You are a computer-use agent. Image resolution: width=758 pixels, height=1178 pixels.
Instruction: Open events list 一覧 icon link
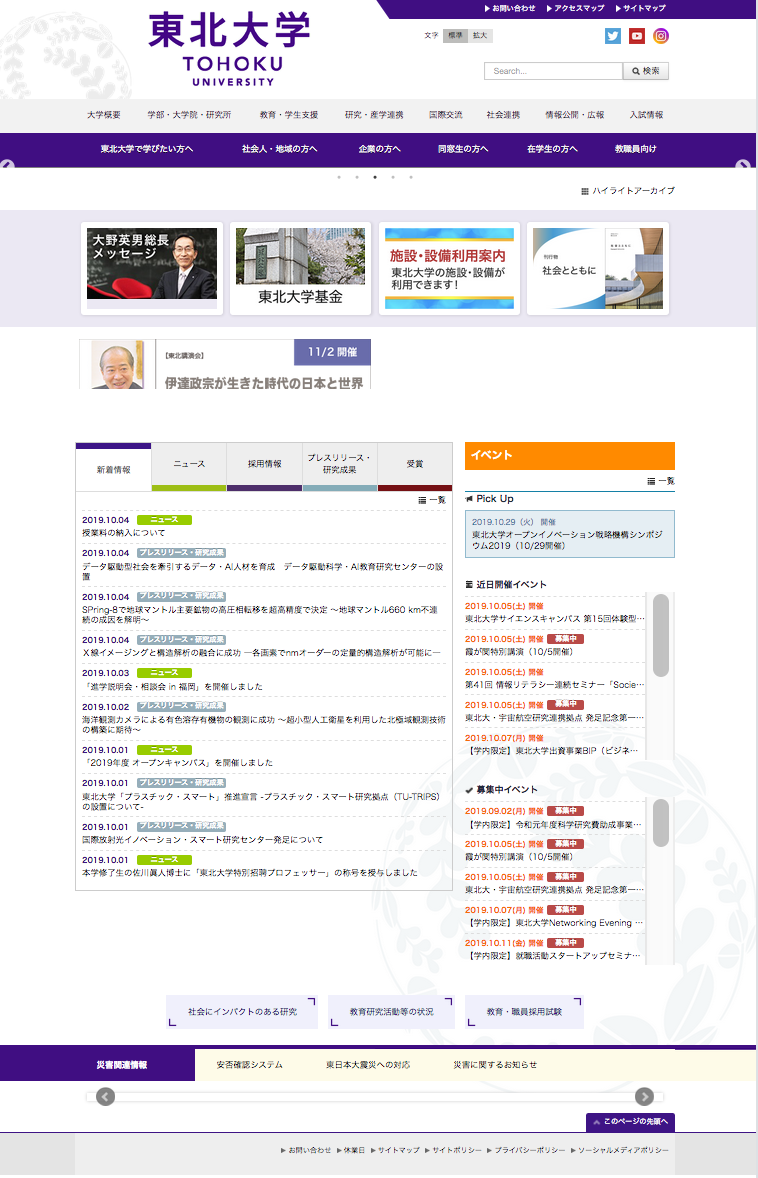coord(661,481)
